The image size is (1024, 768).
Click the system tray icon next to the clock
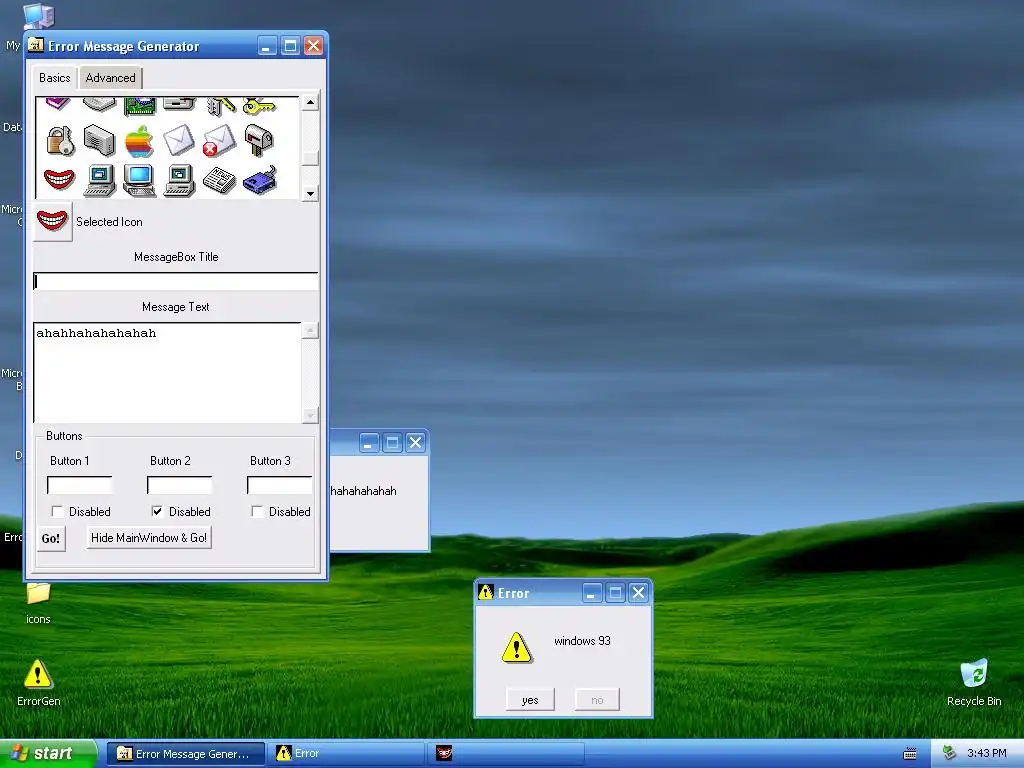coord(949,753)
